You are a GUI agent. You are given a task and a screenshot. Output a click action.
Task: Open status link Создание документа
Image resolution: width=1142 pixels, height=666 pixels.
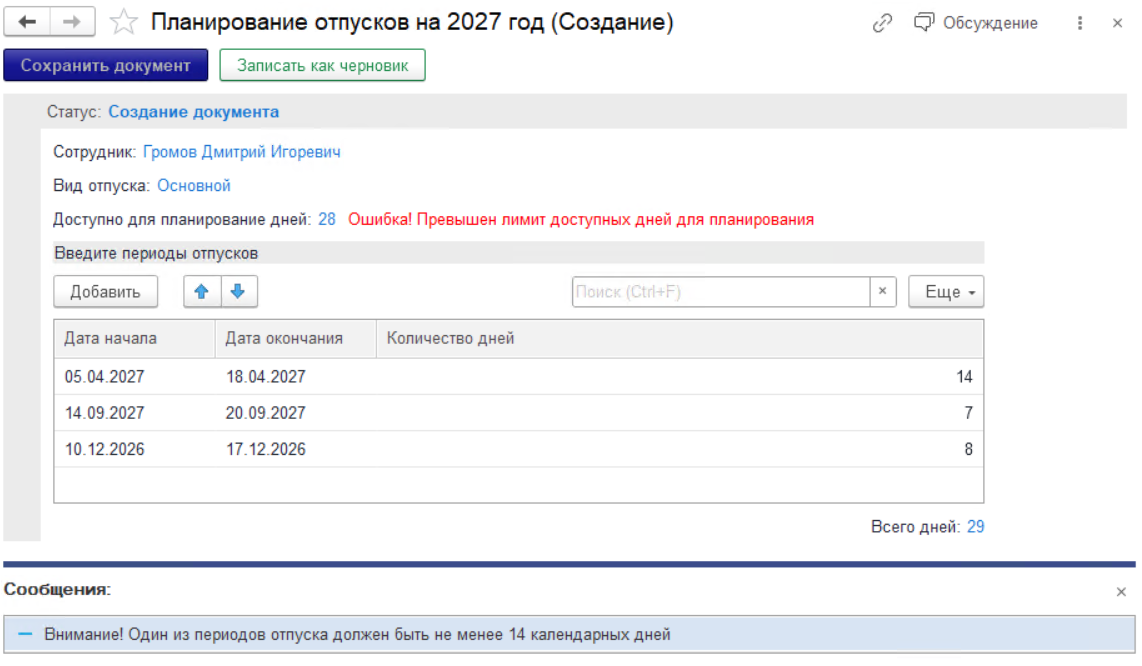(x=194, y=111)
